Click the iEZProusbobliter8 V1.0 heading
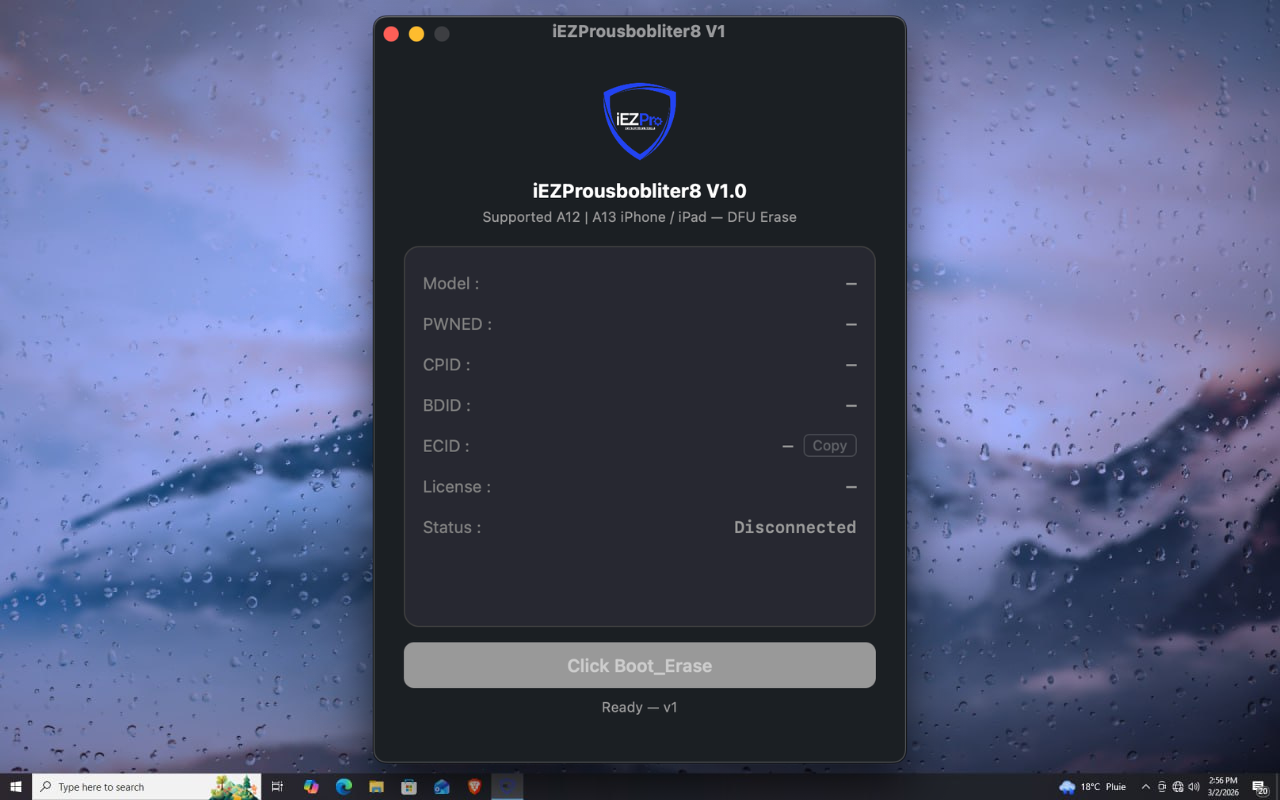Viewport: 1280px width, 800px height. tap(639, 191)
